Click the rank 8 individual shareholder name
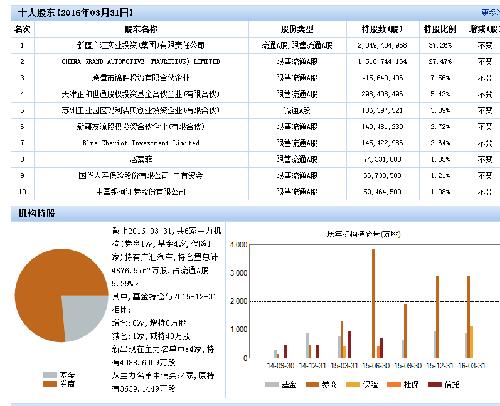The height and width of the screenshot is (406, 500). [141, 159]
